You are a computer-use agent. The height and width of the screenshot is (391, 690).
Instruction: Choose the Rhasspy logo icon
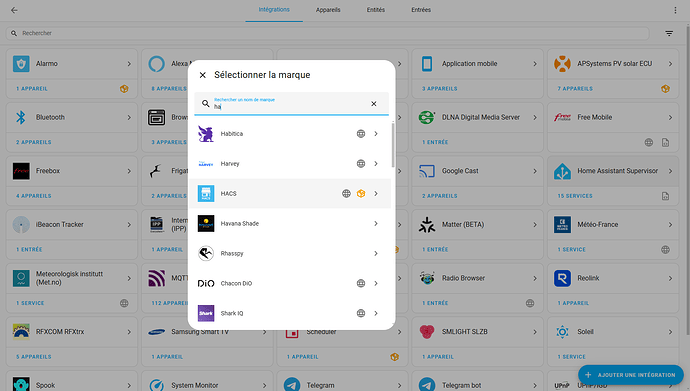pyautogui.click(x=206, y=253)
